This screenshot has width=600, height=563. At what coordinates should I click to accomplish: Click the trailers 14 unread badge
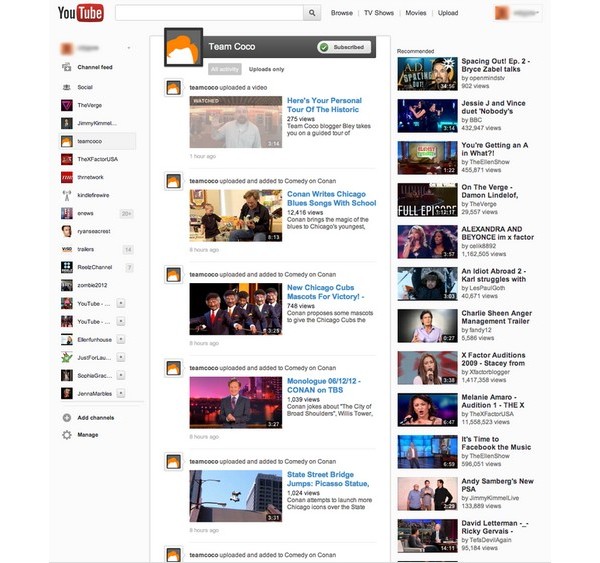(128, 250)
